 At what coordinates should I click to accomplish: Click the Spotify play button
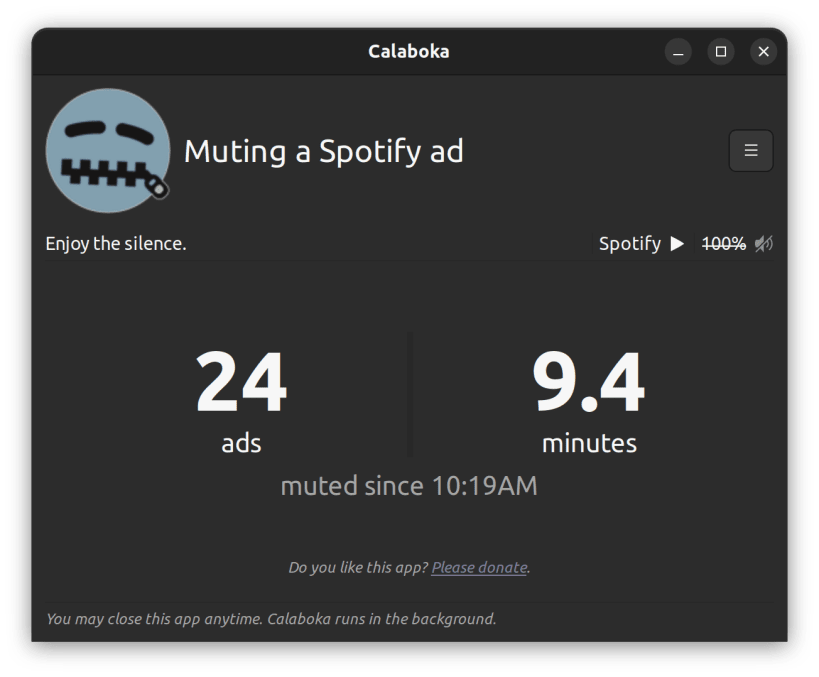(677, 243)
